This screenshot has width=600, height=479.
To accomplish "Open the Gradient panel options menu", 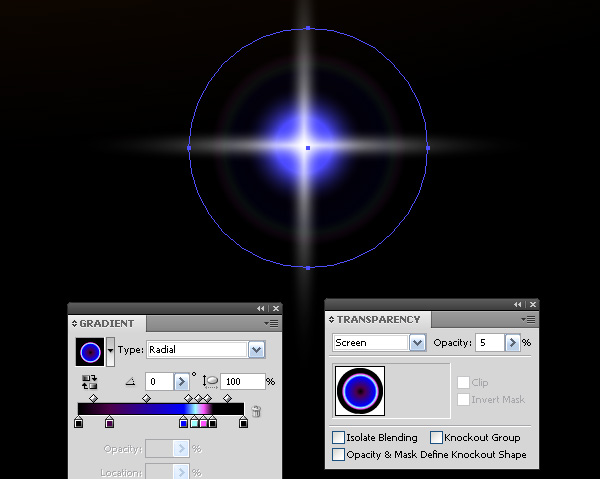I will click(x=271, y=324).
